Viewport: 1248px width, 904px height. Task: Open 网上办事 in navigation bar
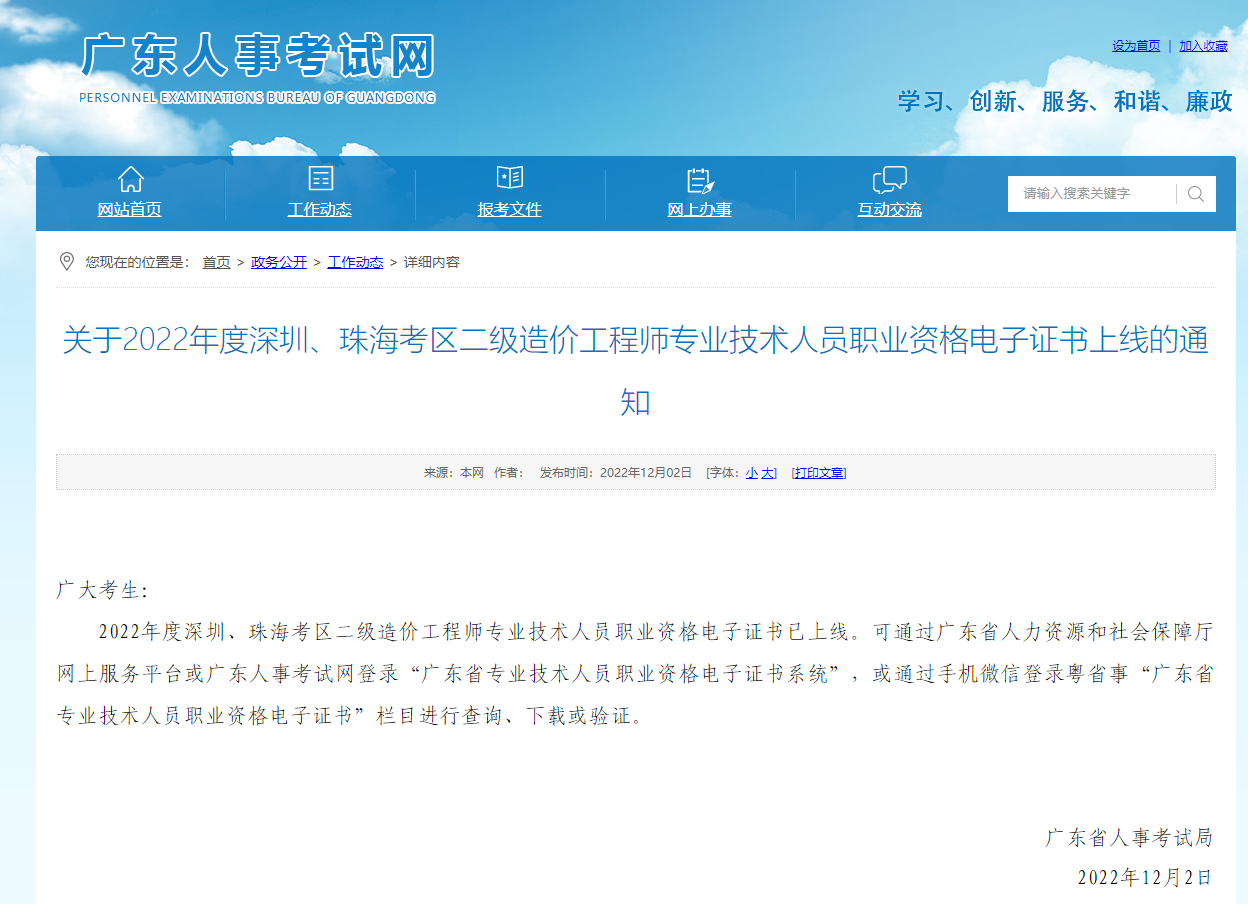[700, 210]
